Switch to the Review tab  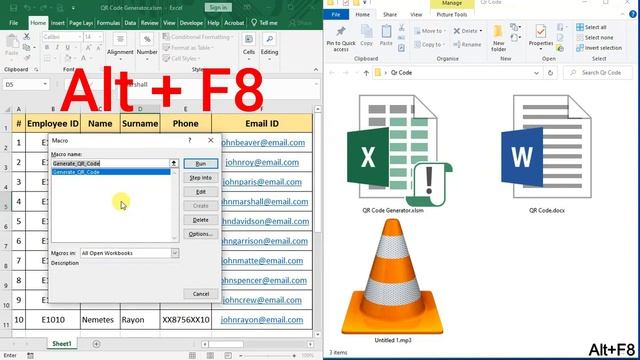(149, 23)
